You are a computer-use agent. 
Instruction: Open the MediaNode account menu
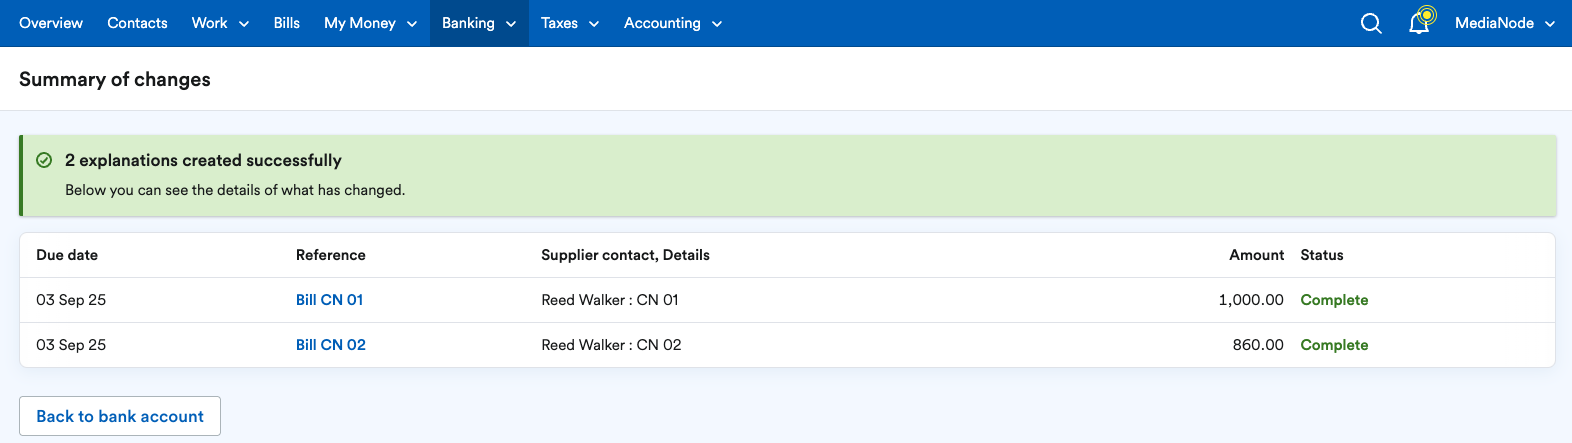coord(1505,23)
